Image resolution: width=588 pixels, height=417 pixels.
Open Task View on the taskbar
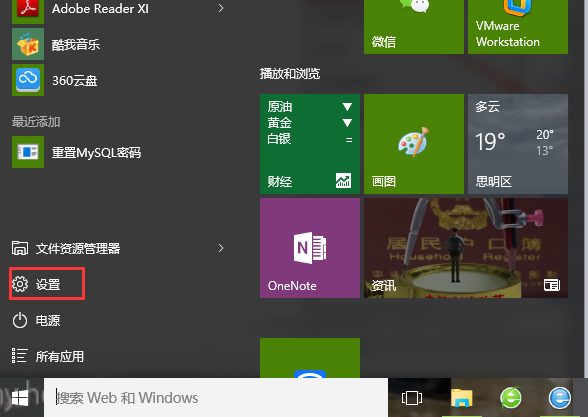pyautogui.click(x=412, y=398)
